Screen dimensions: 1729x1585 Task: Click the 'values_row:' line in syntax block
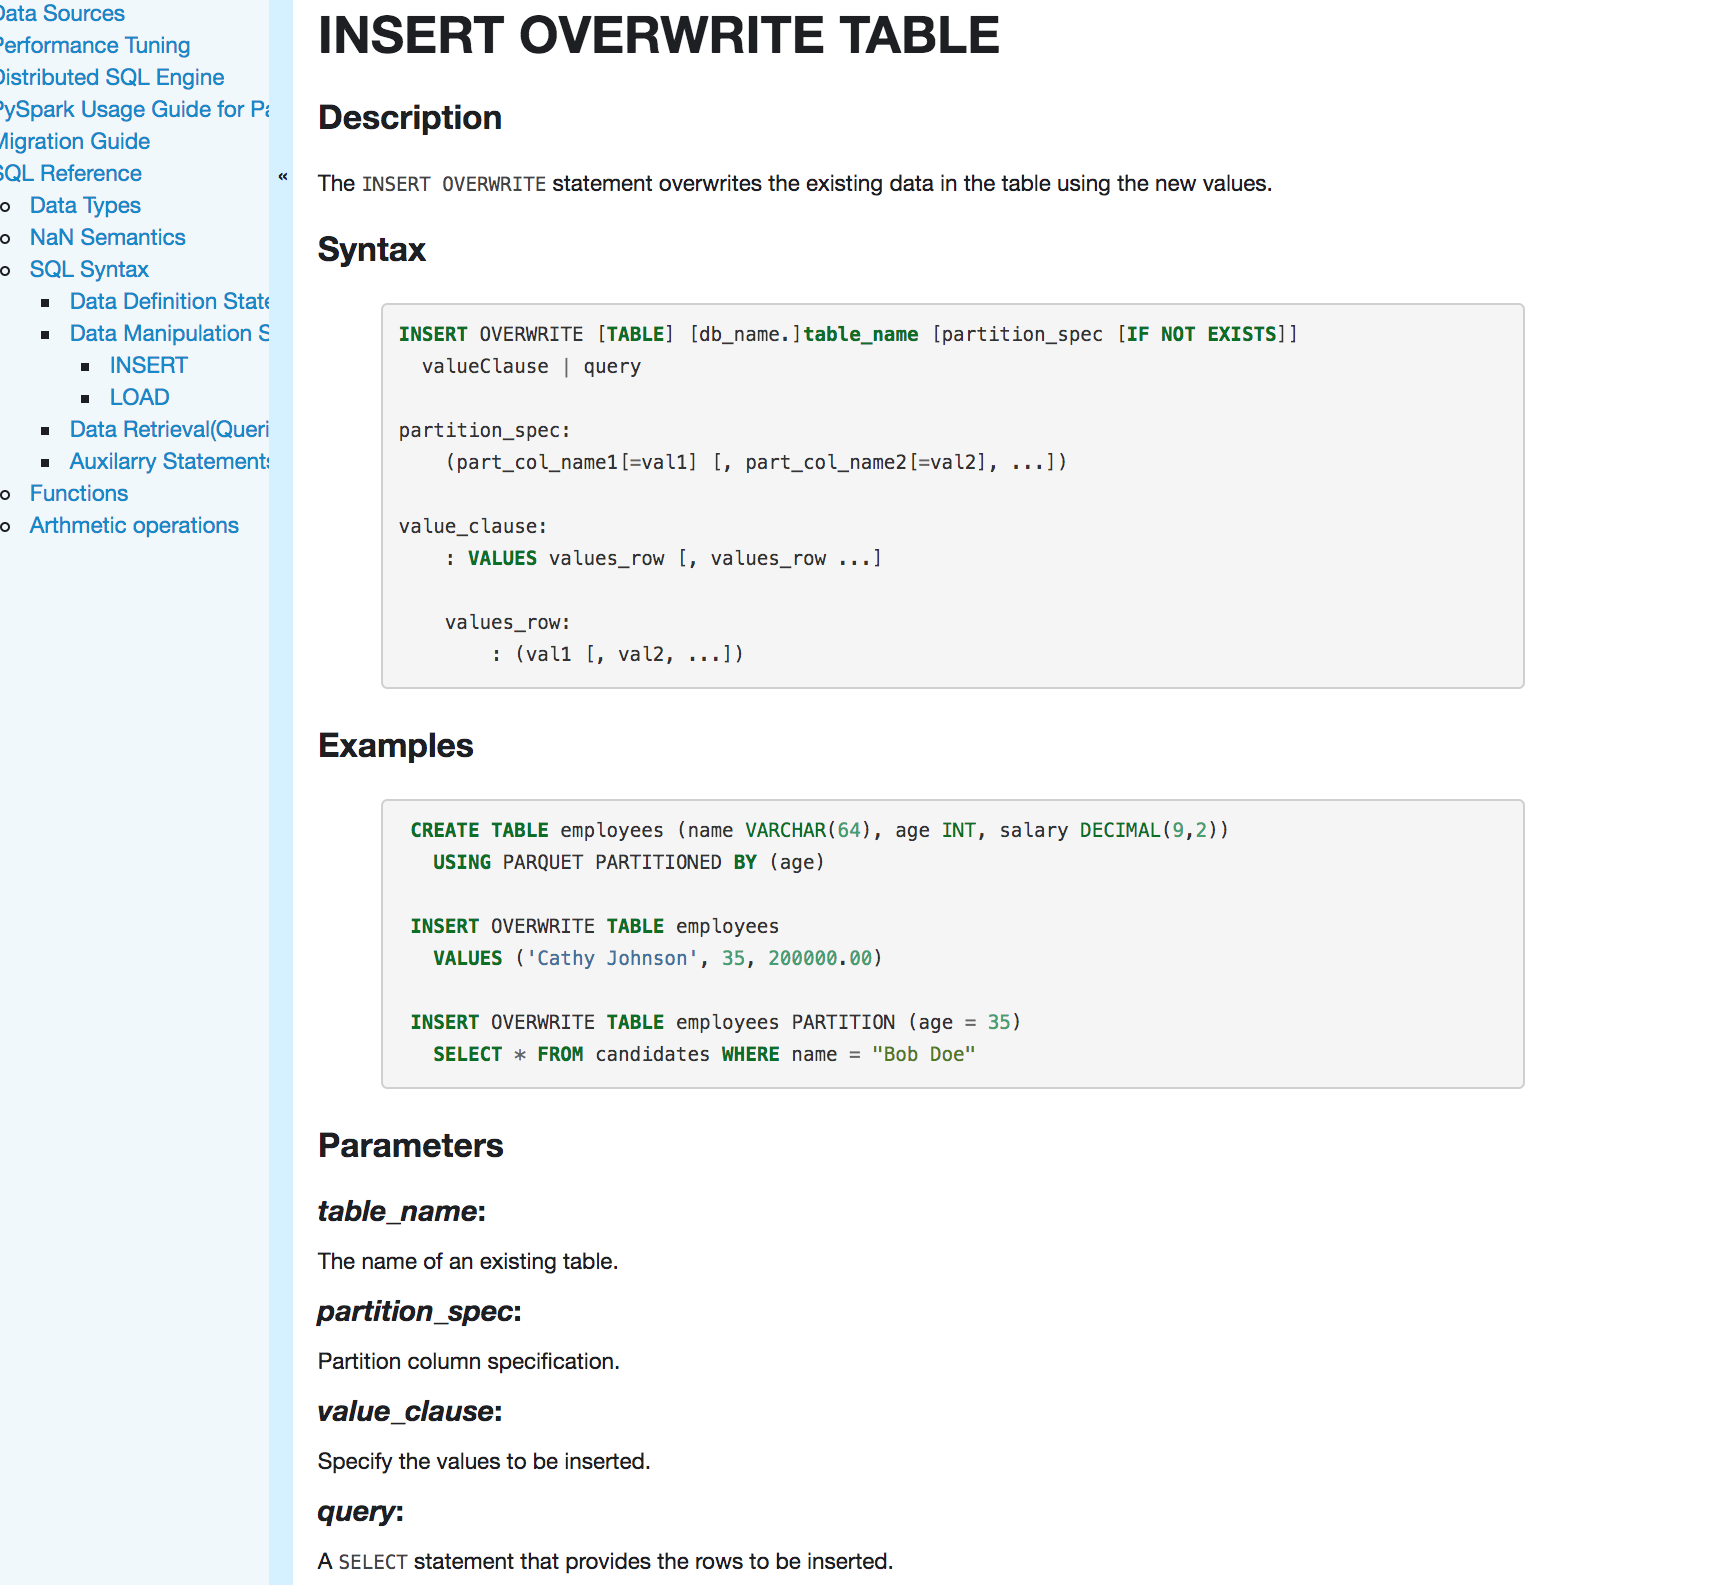[x=507, y=622]
